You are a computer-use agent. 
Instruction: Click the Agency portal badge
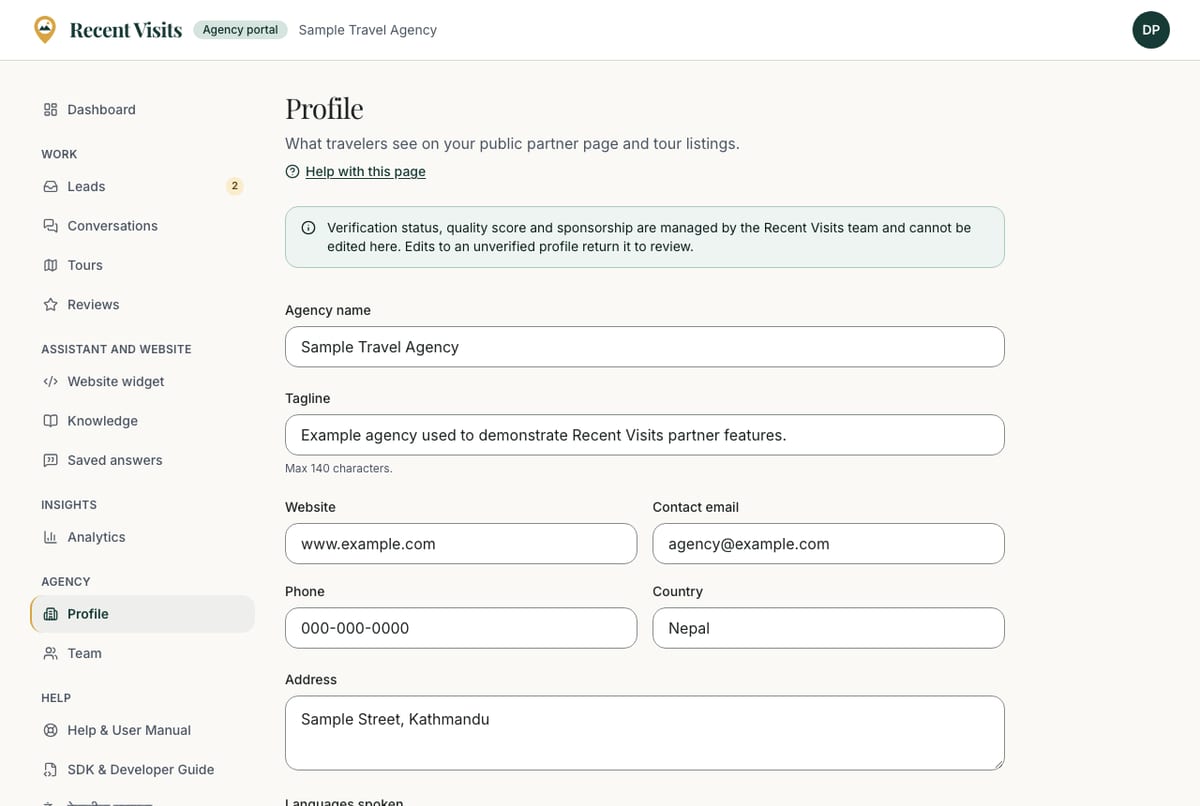pos(240,30)
